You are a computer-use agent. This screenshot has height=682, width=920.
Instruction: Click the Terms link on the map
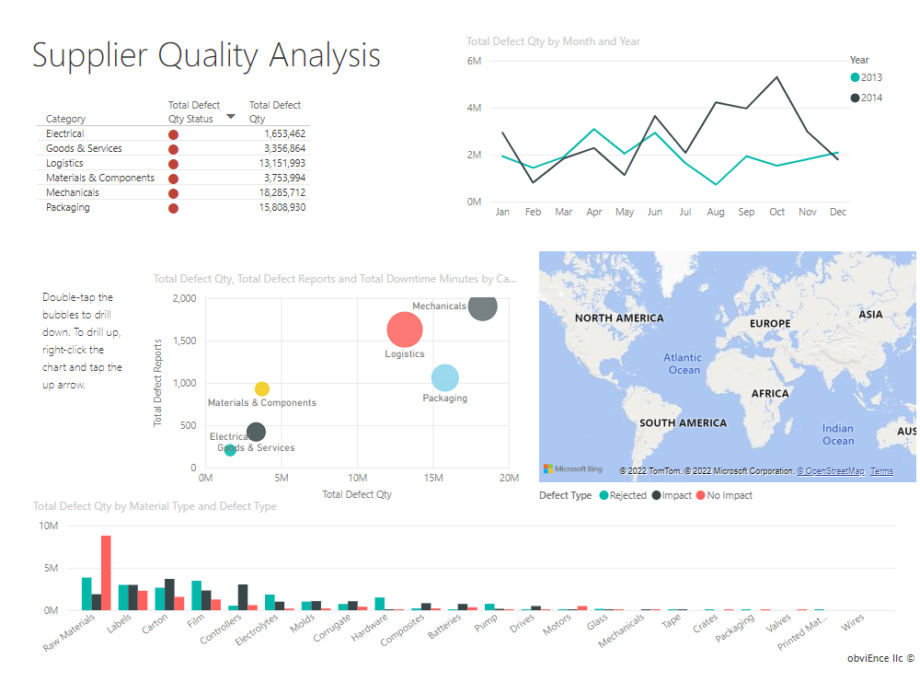(883, 471)
